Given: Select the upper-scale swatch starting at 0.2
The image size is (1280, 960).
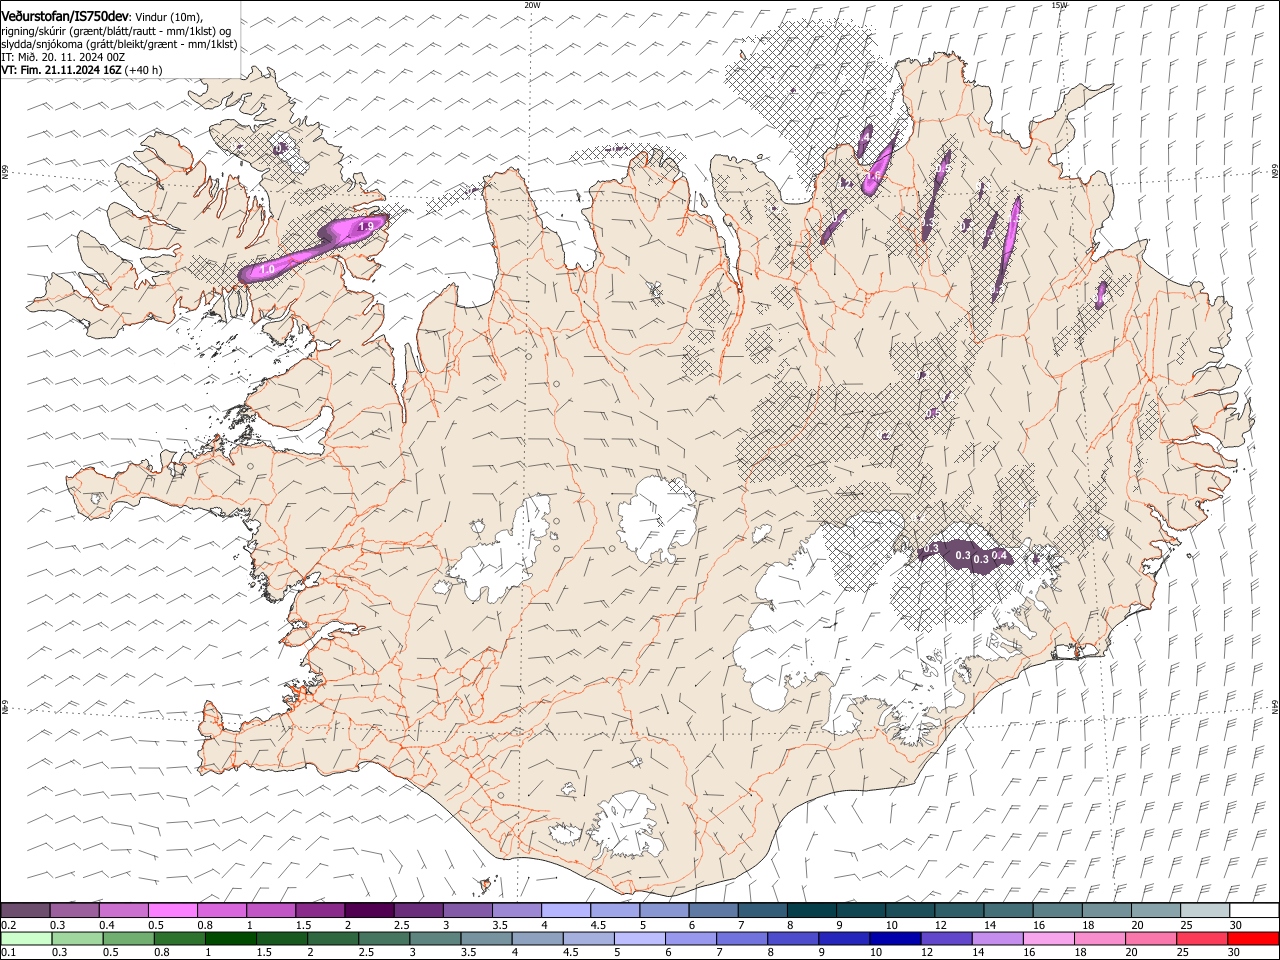Looking at the screenshot, I should tap(25, 910).
